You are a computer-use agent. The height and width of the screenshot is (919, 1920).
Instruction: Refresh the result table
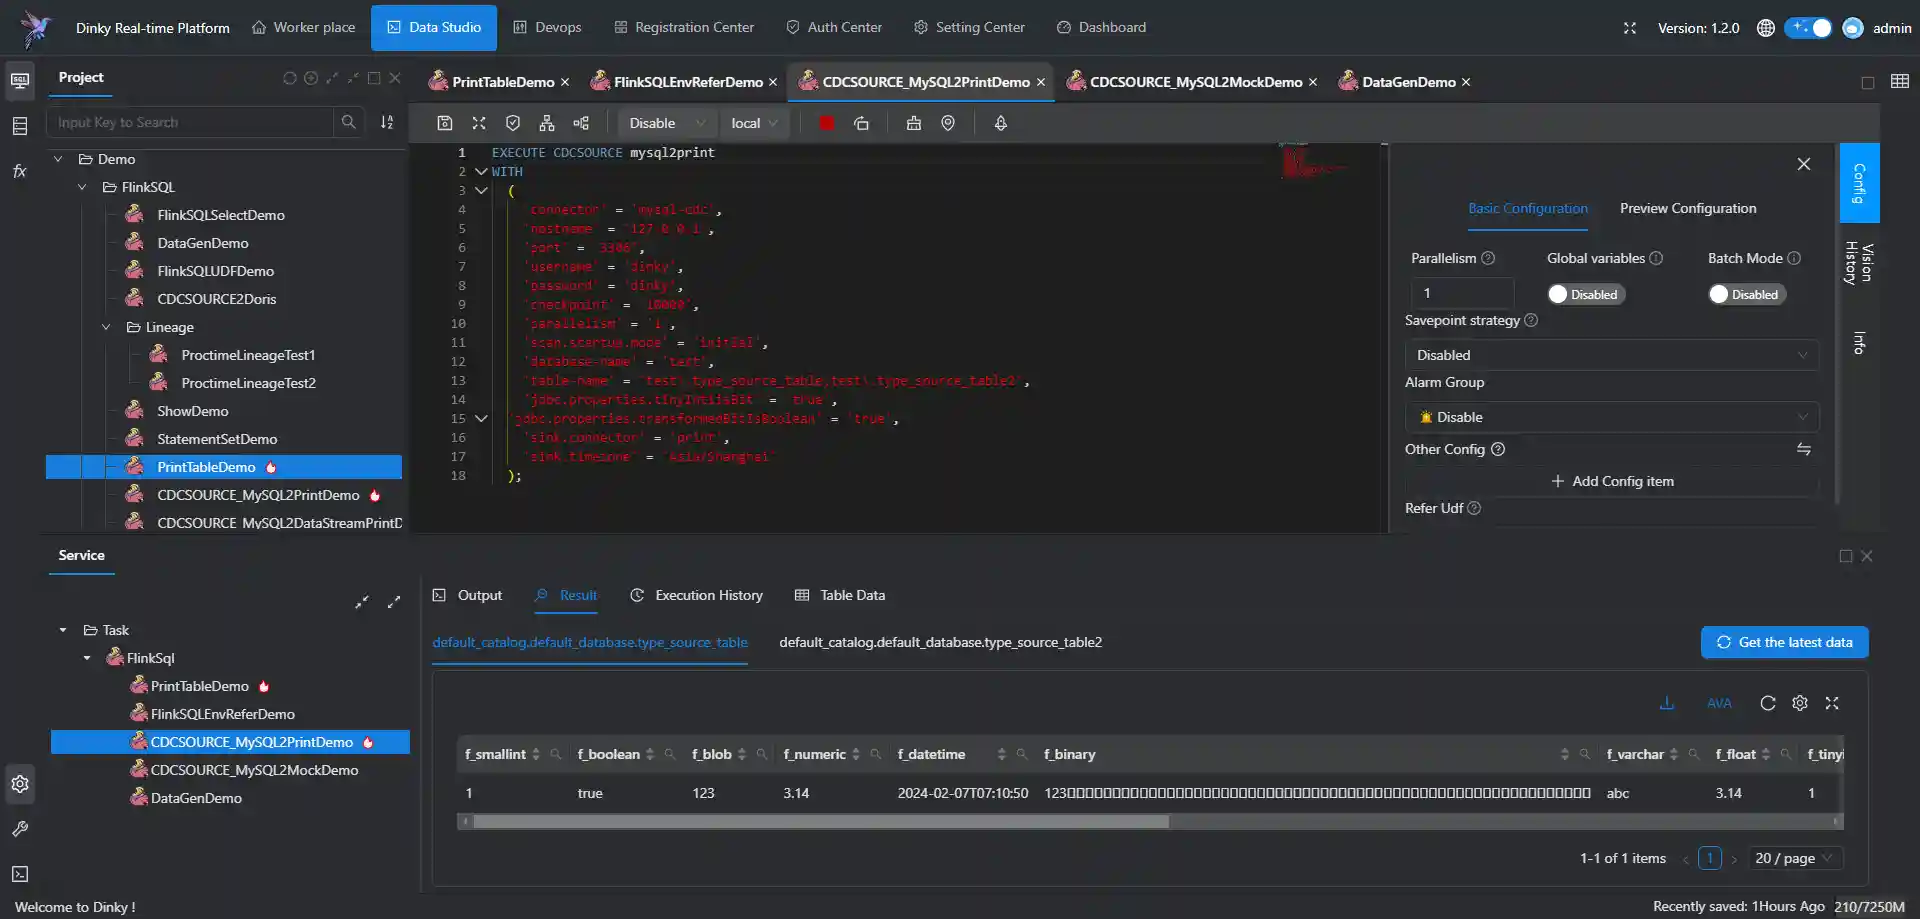pyautogui.click(x=1768, y=703)
